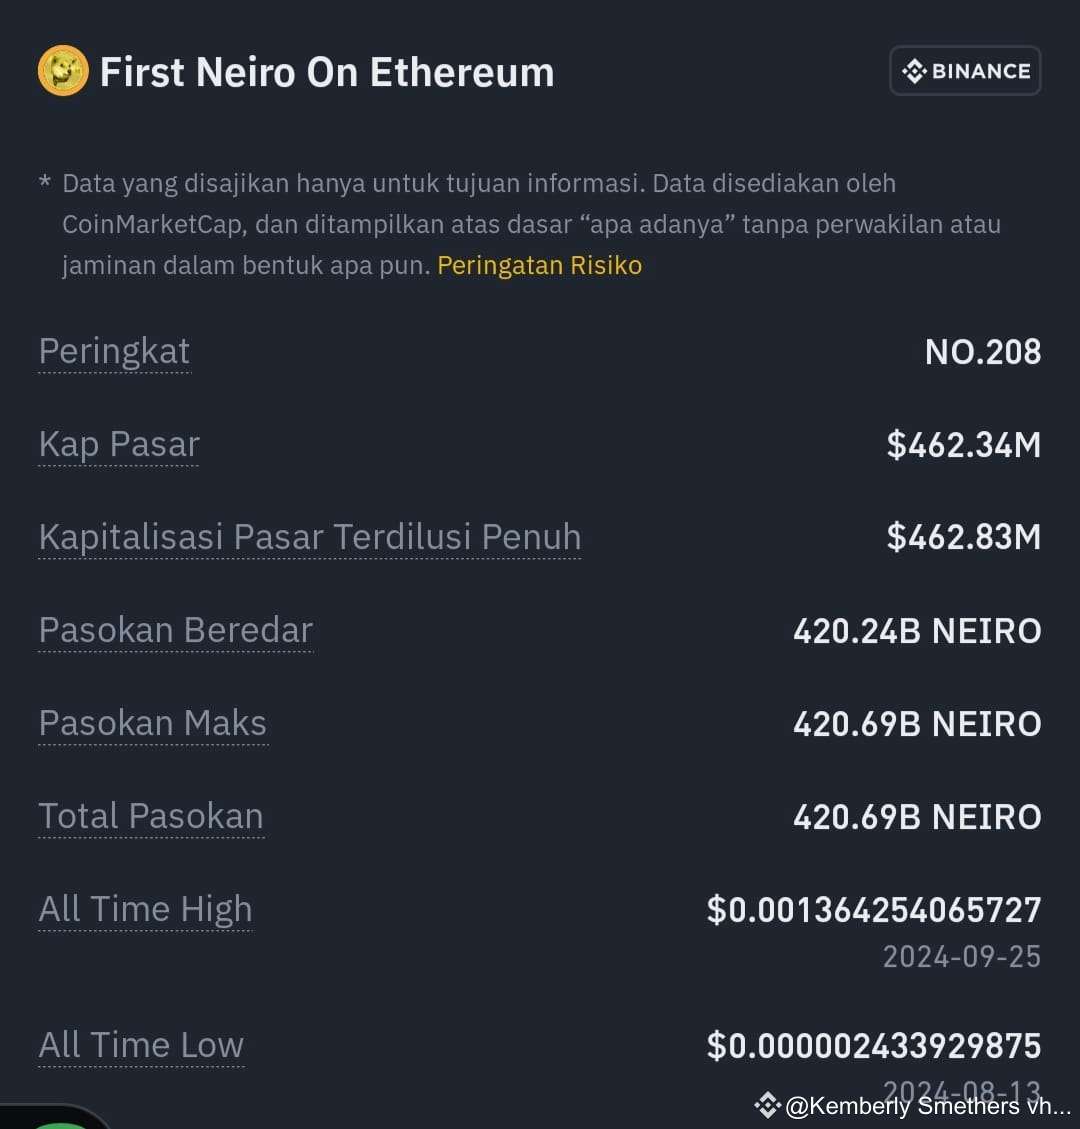Image resolution: width=1080 pixels, height=1129 pixels.
Task: Click the 2024-09-25 date under All Time High
Action: coord(961,957)
